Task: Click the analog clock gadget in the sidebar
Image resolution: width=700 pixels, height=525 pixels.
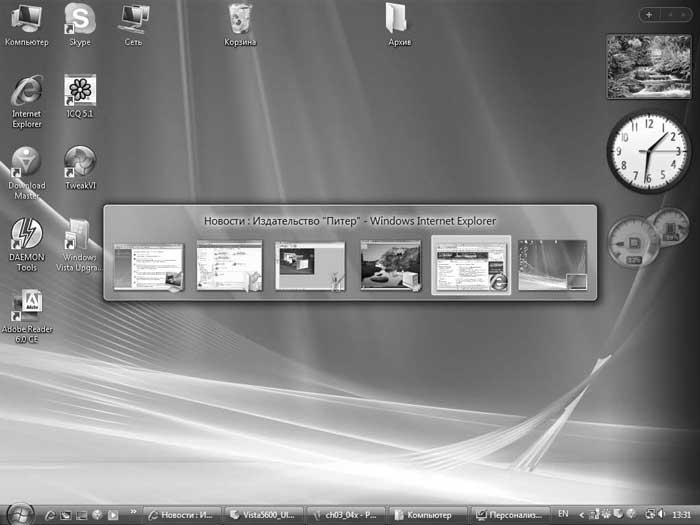Action: 647,151
